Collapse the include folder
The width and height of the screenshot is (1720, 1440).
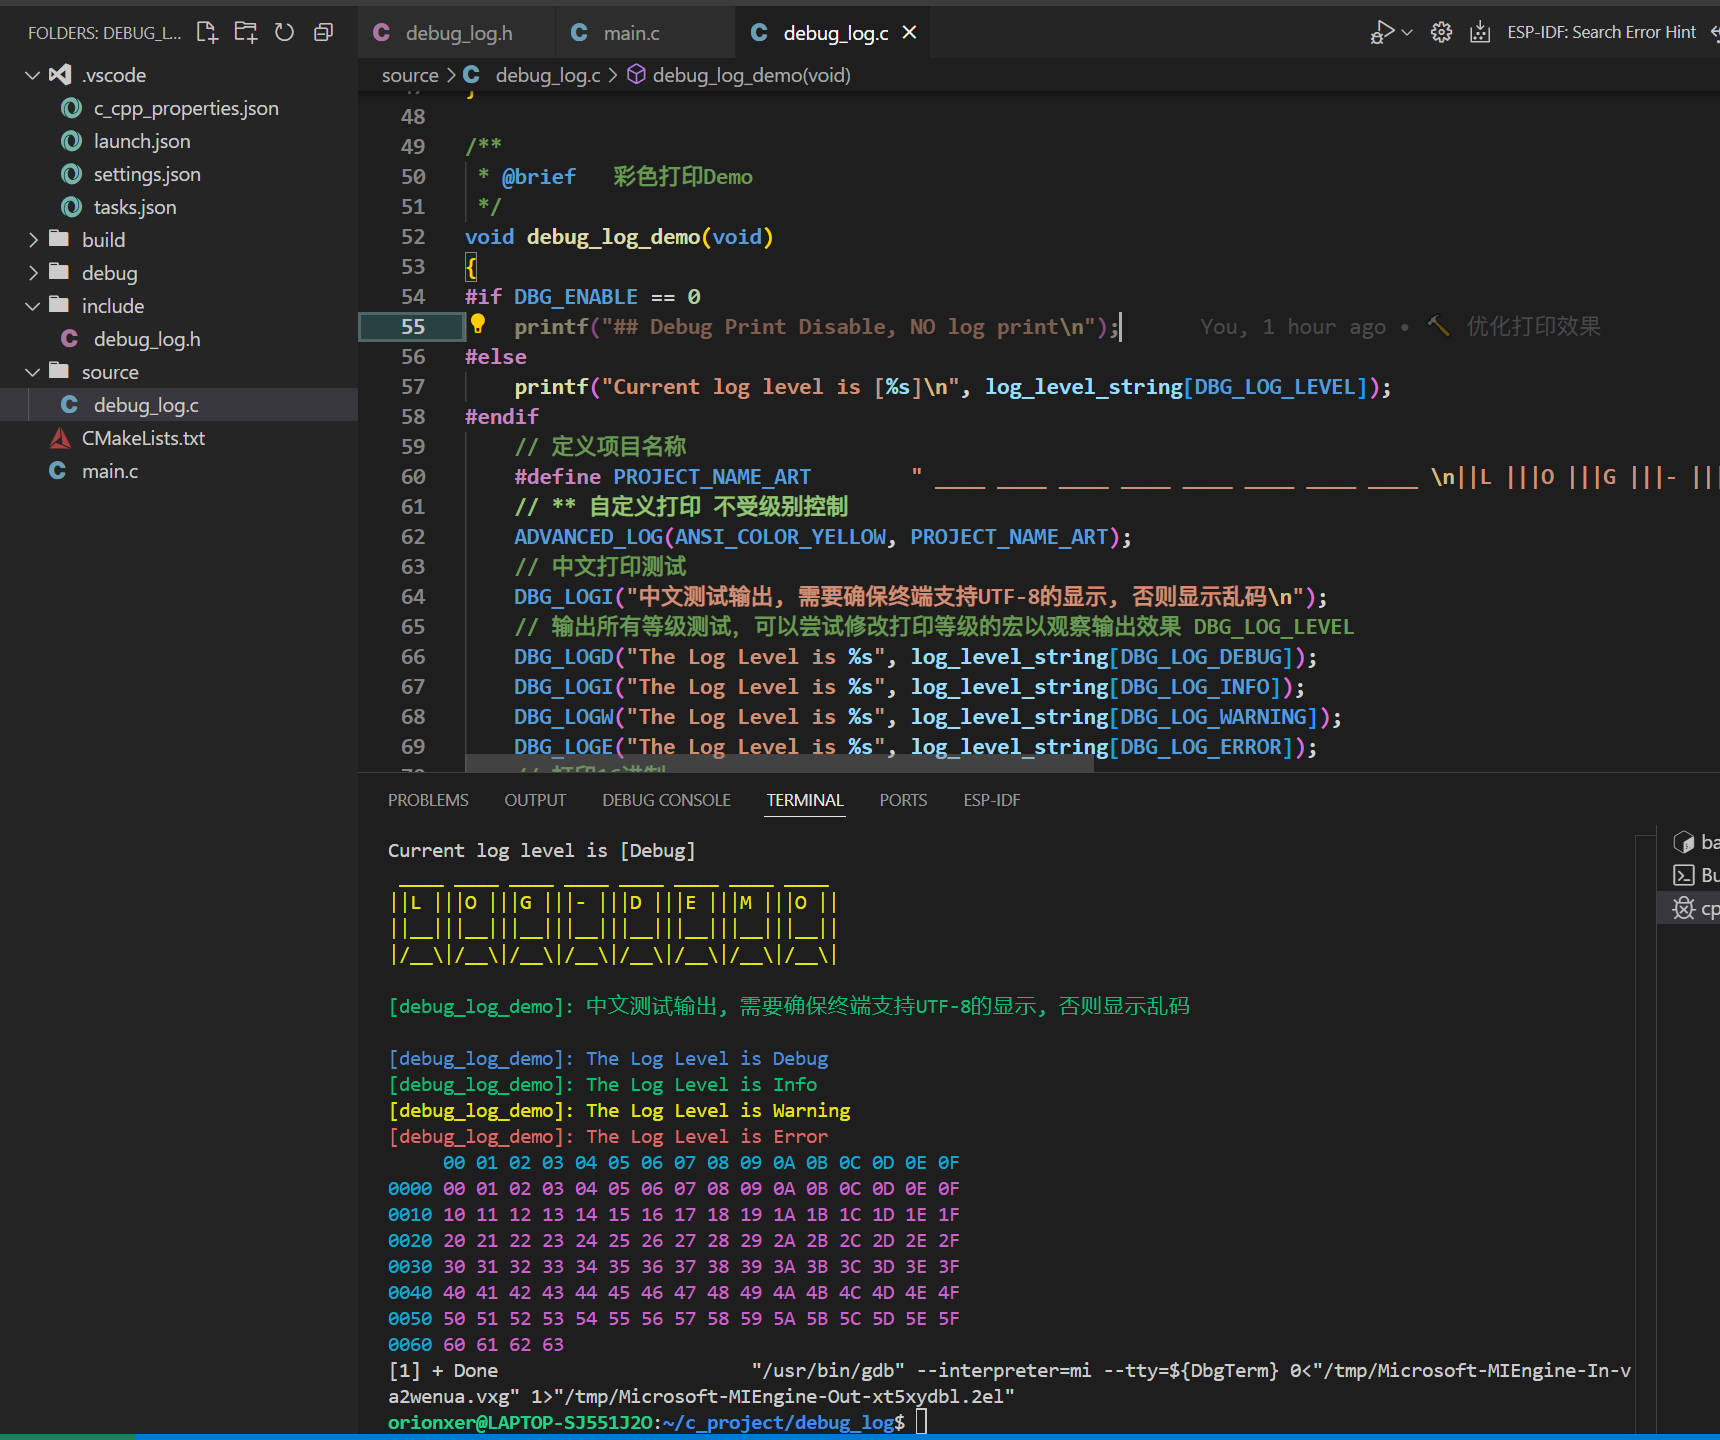click(x=179, y=306)
